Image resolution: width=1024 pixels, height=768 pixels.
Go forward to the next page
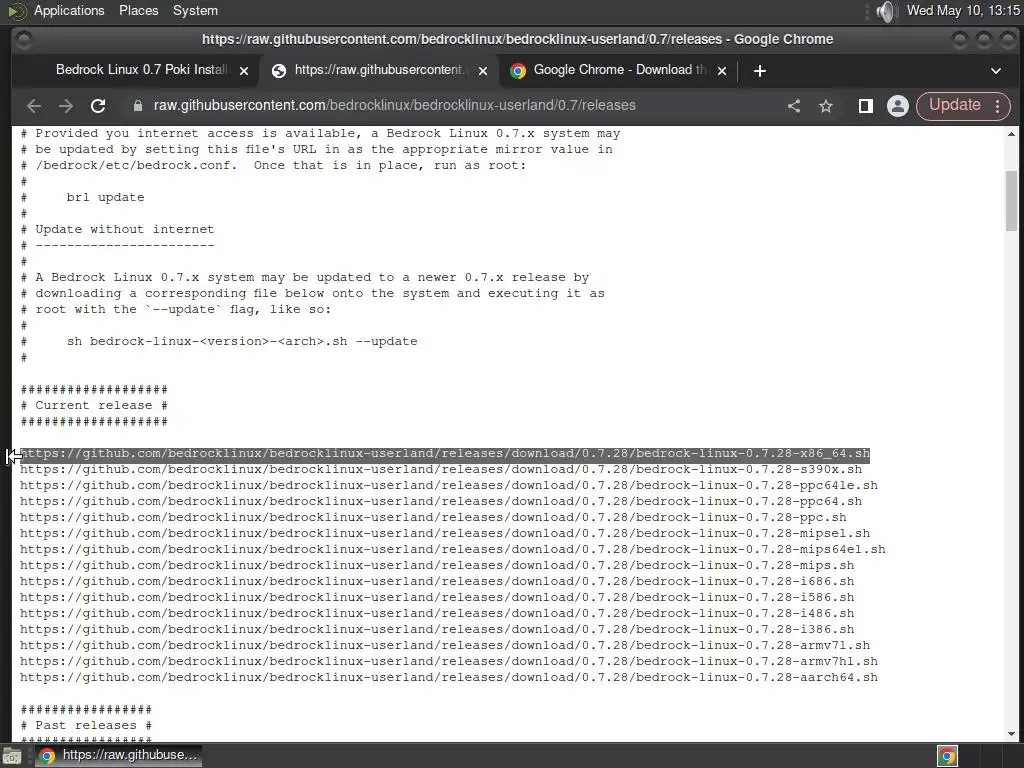65,106
